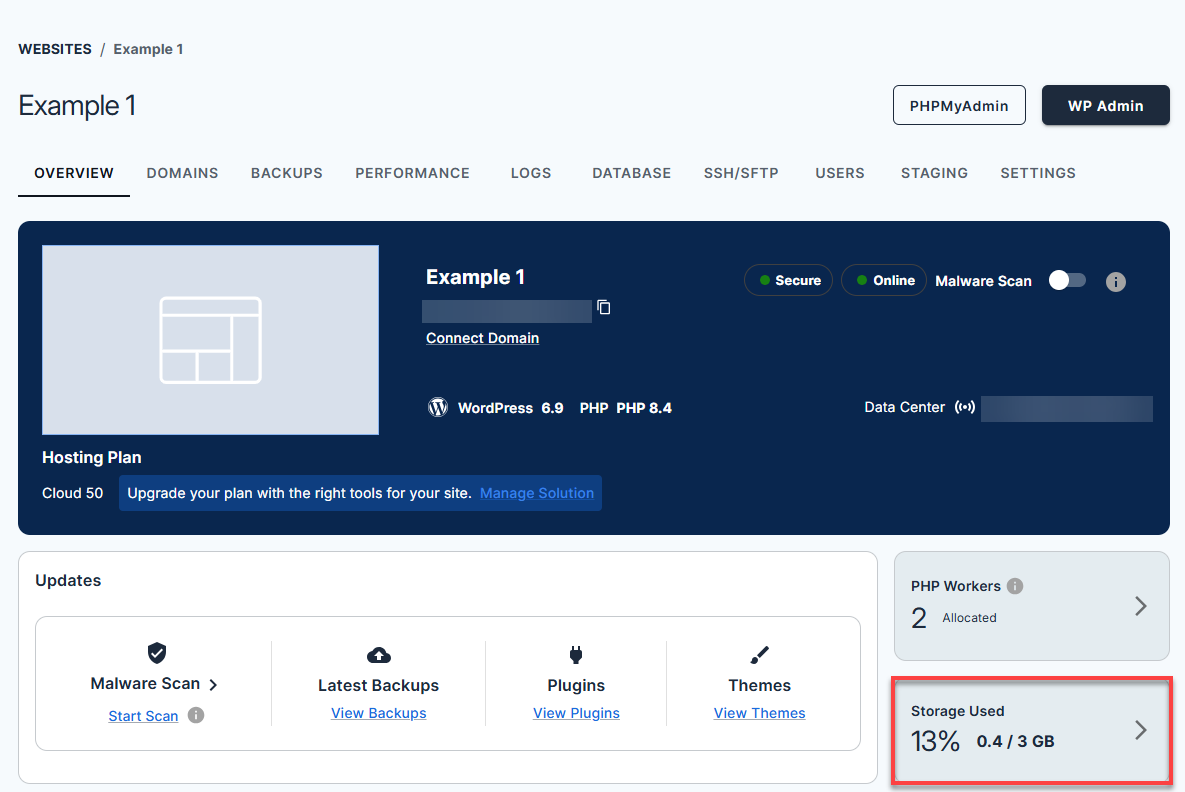Click the copy site URL icon
This screenshot has height=792, width=1185.
click(x=603, y=308)
